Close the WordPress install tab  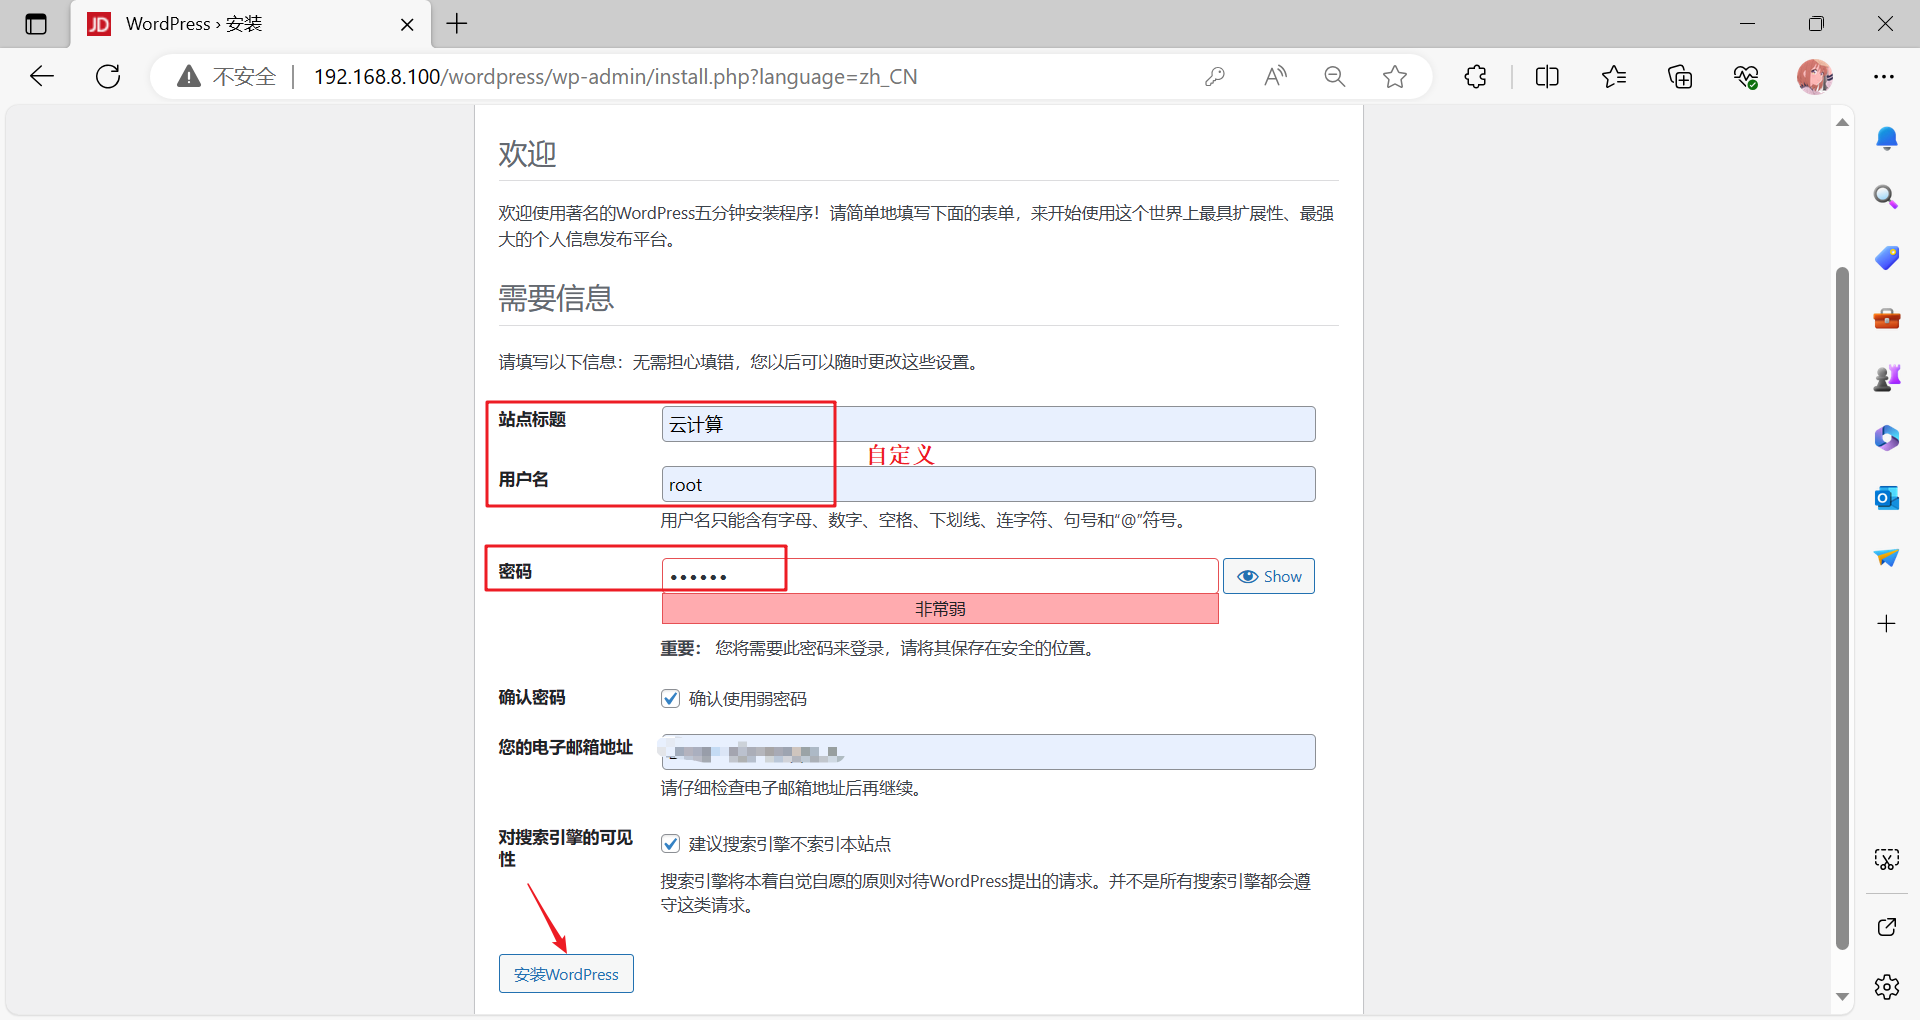click(407, 24)
